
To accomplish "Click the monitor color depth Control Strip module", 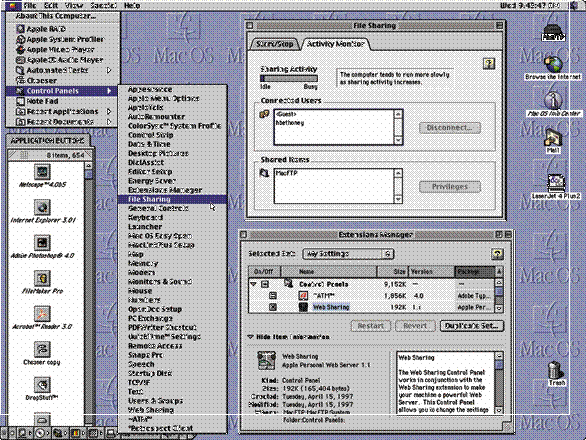I will [75, 433].
